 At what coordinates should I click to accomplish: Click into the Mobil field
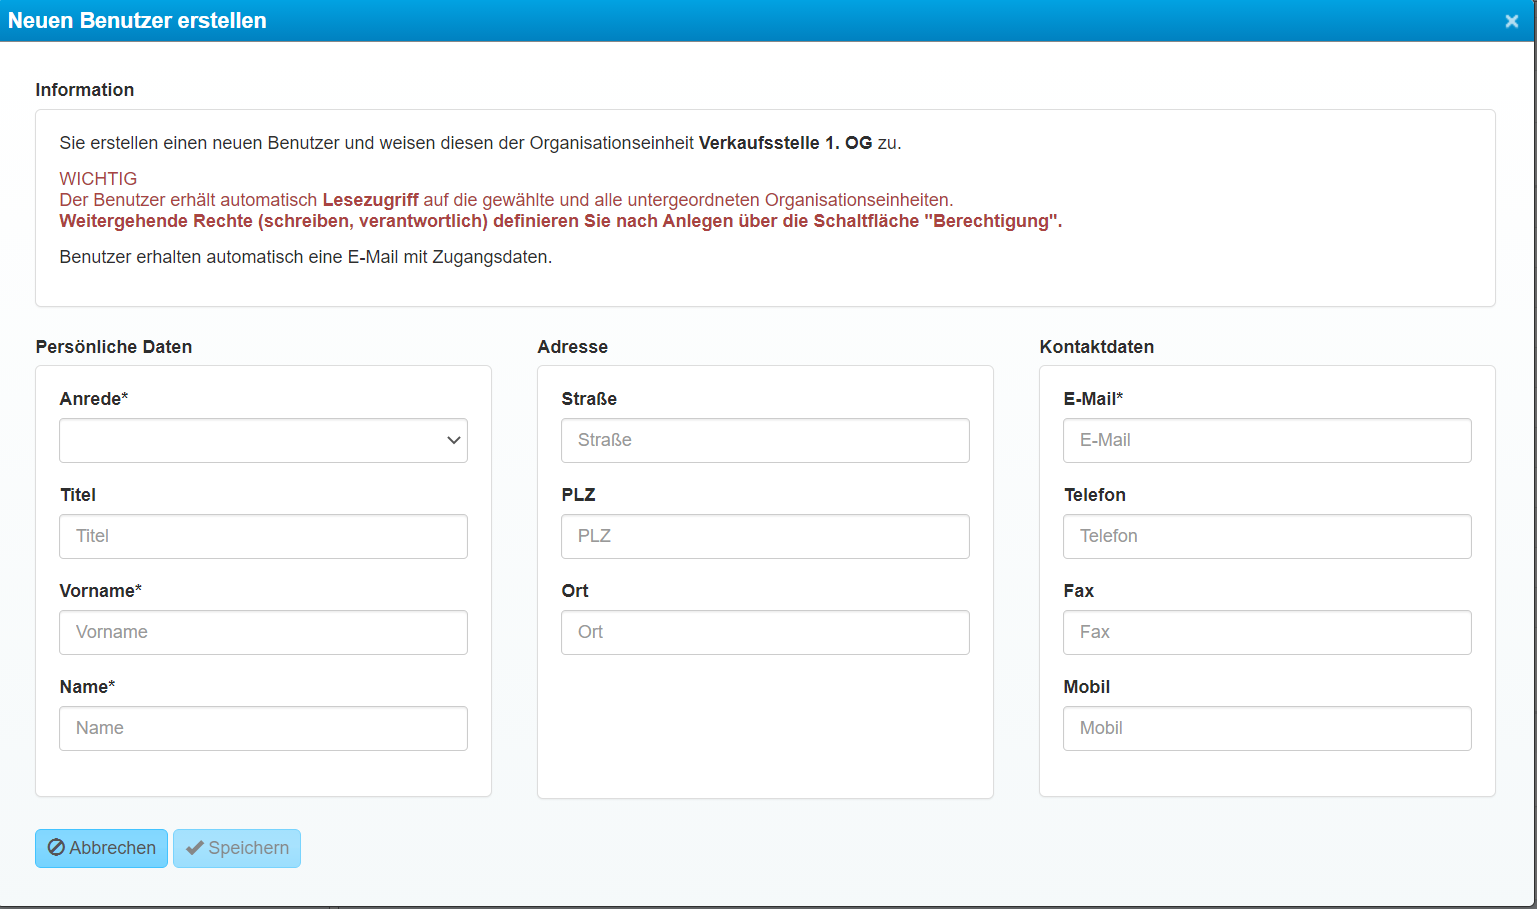click(x=1267, y=728)
